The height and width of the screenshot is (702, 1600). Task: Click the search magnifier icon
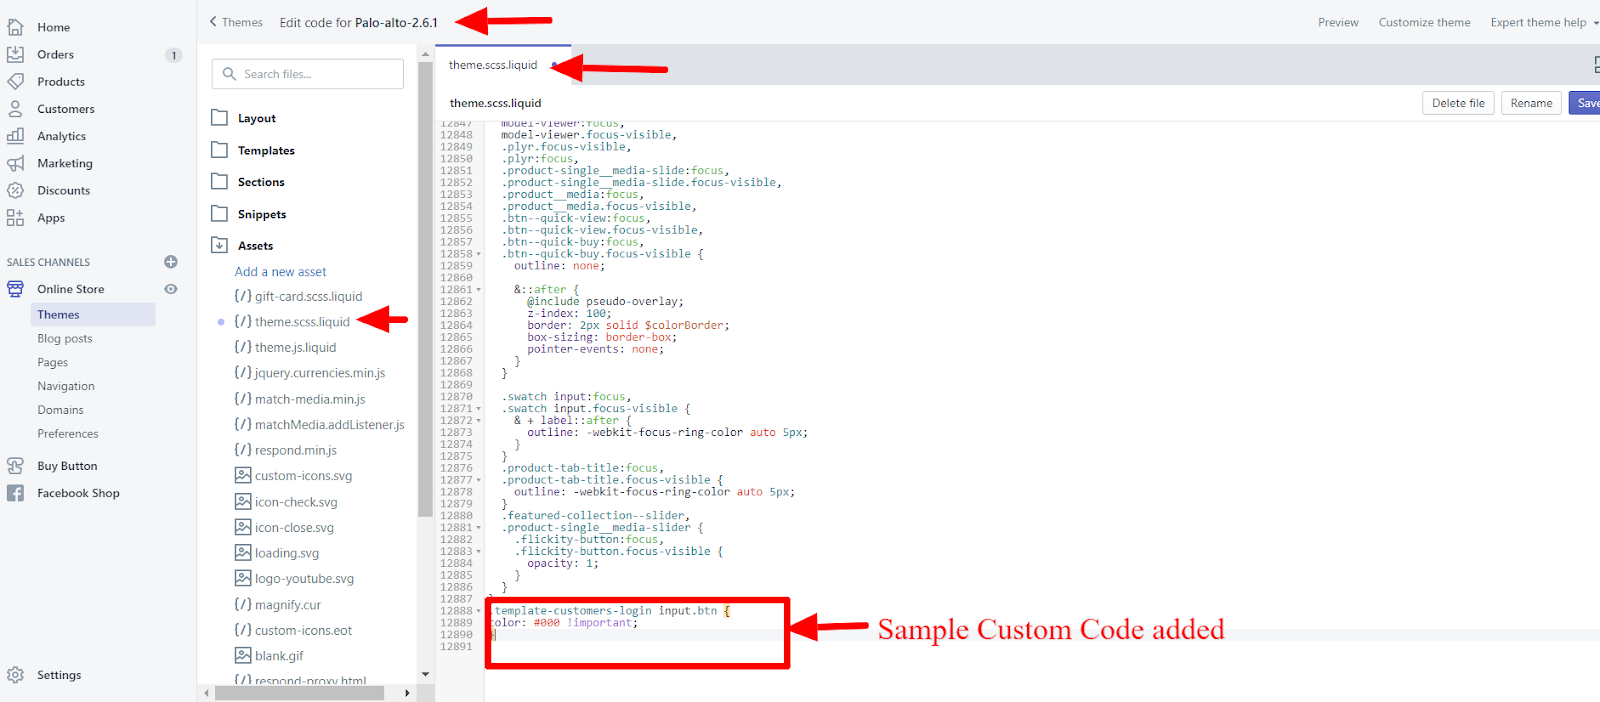click(230, 74)
